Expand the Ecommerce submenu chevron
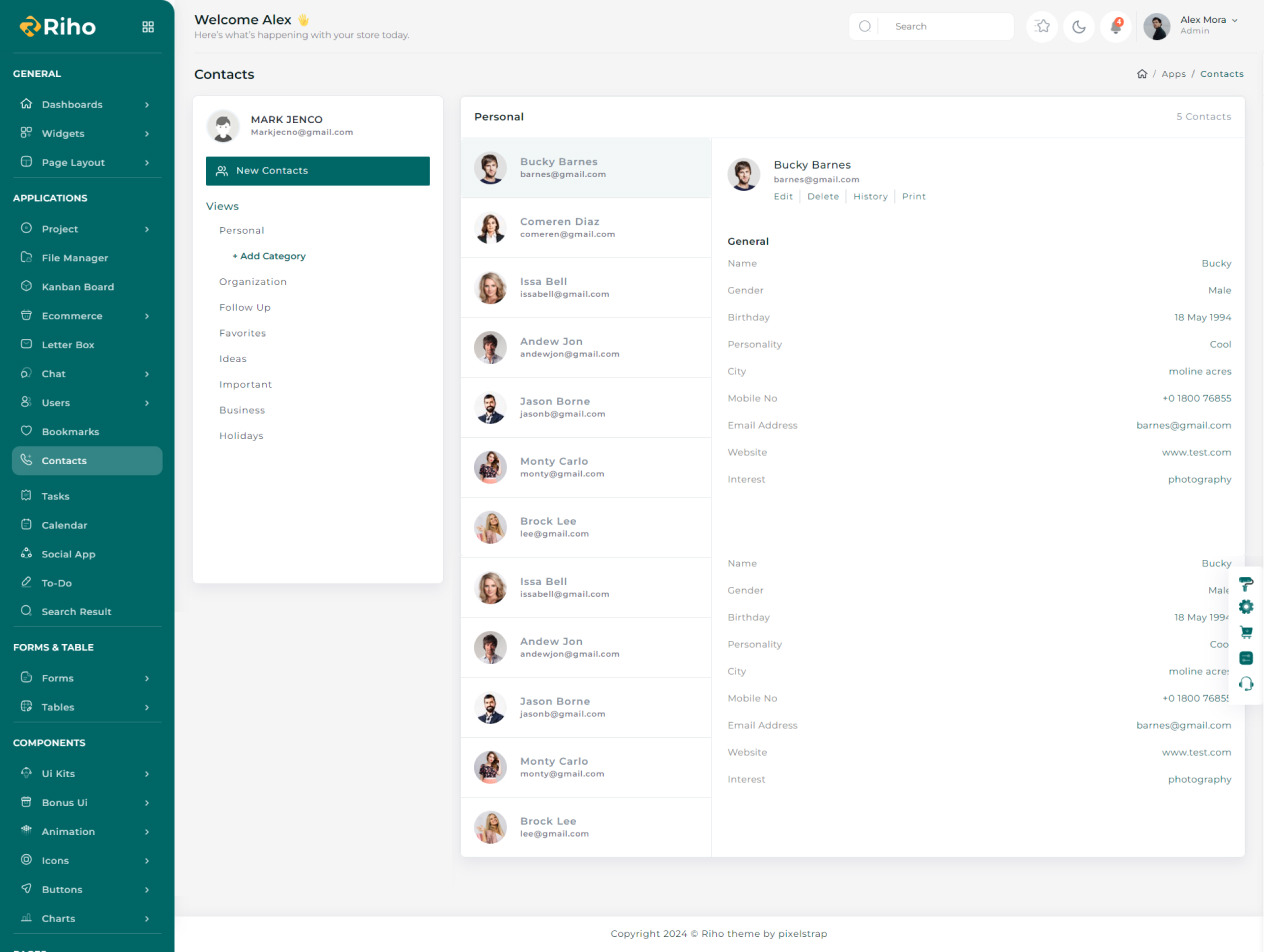The width and height of the screenshot is (1264, 952). point(147,316)
